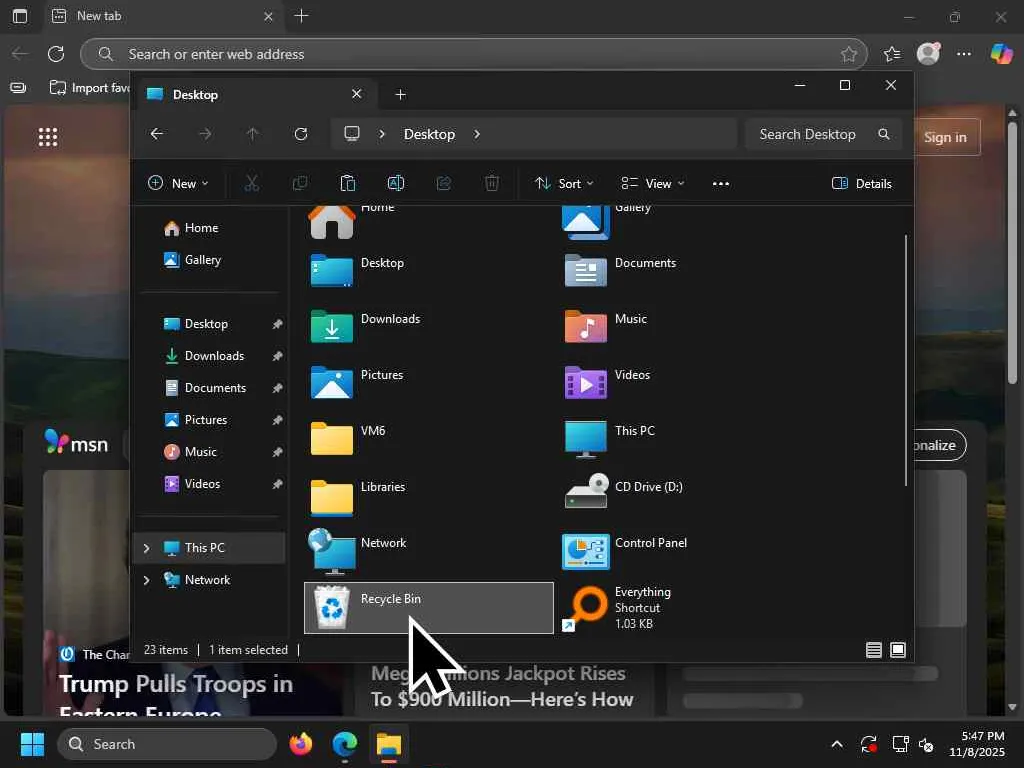
Task: Select the Music folder in file list
Action: pyautogui.click(x=683, y=327)
